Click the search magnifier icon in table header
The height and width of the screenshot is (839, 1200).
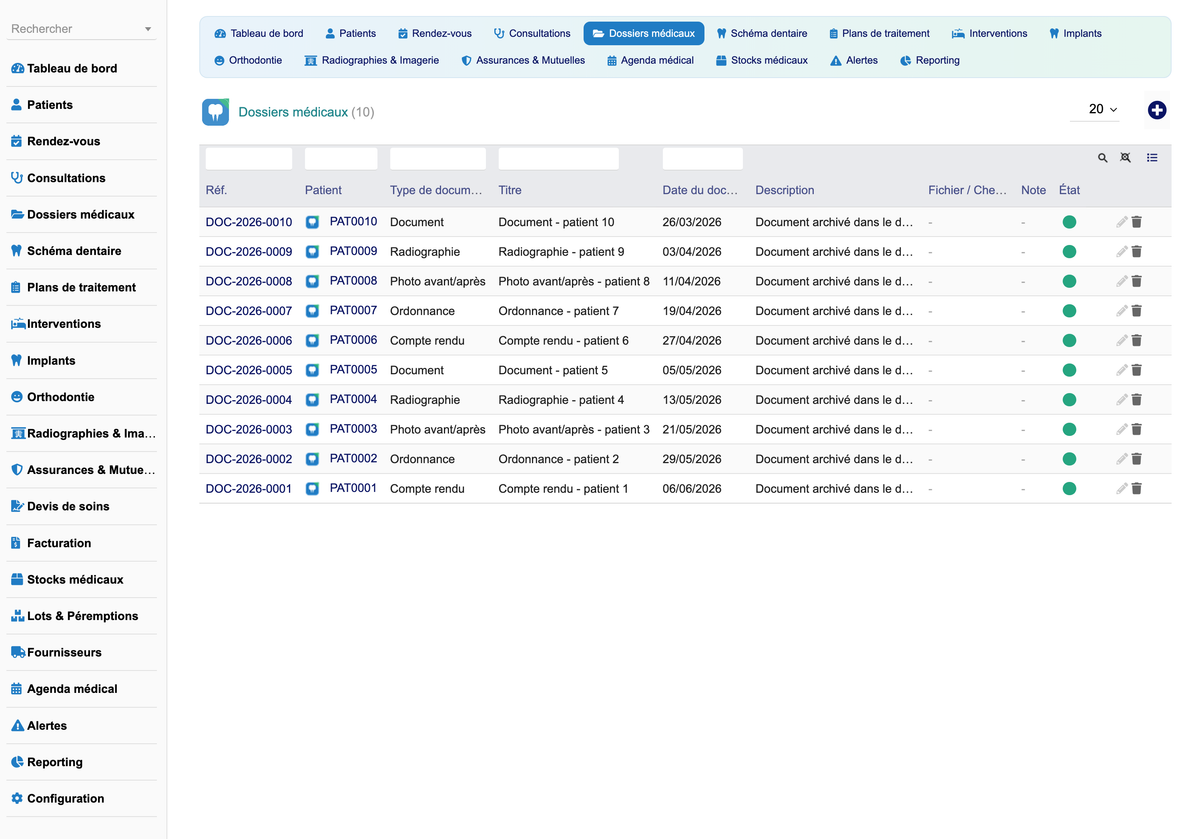[1103, 158]
